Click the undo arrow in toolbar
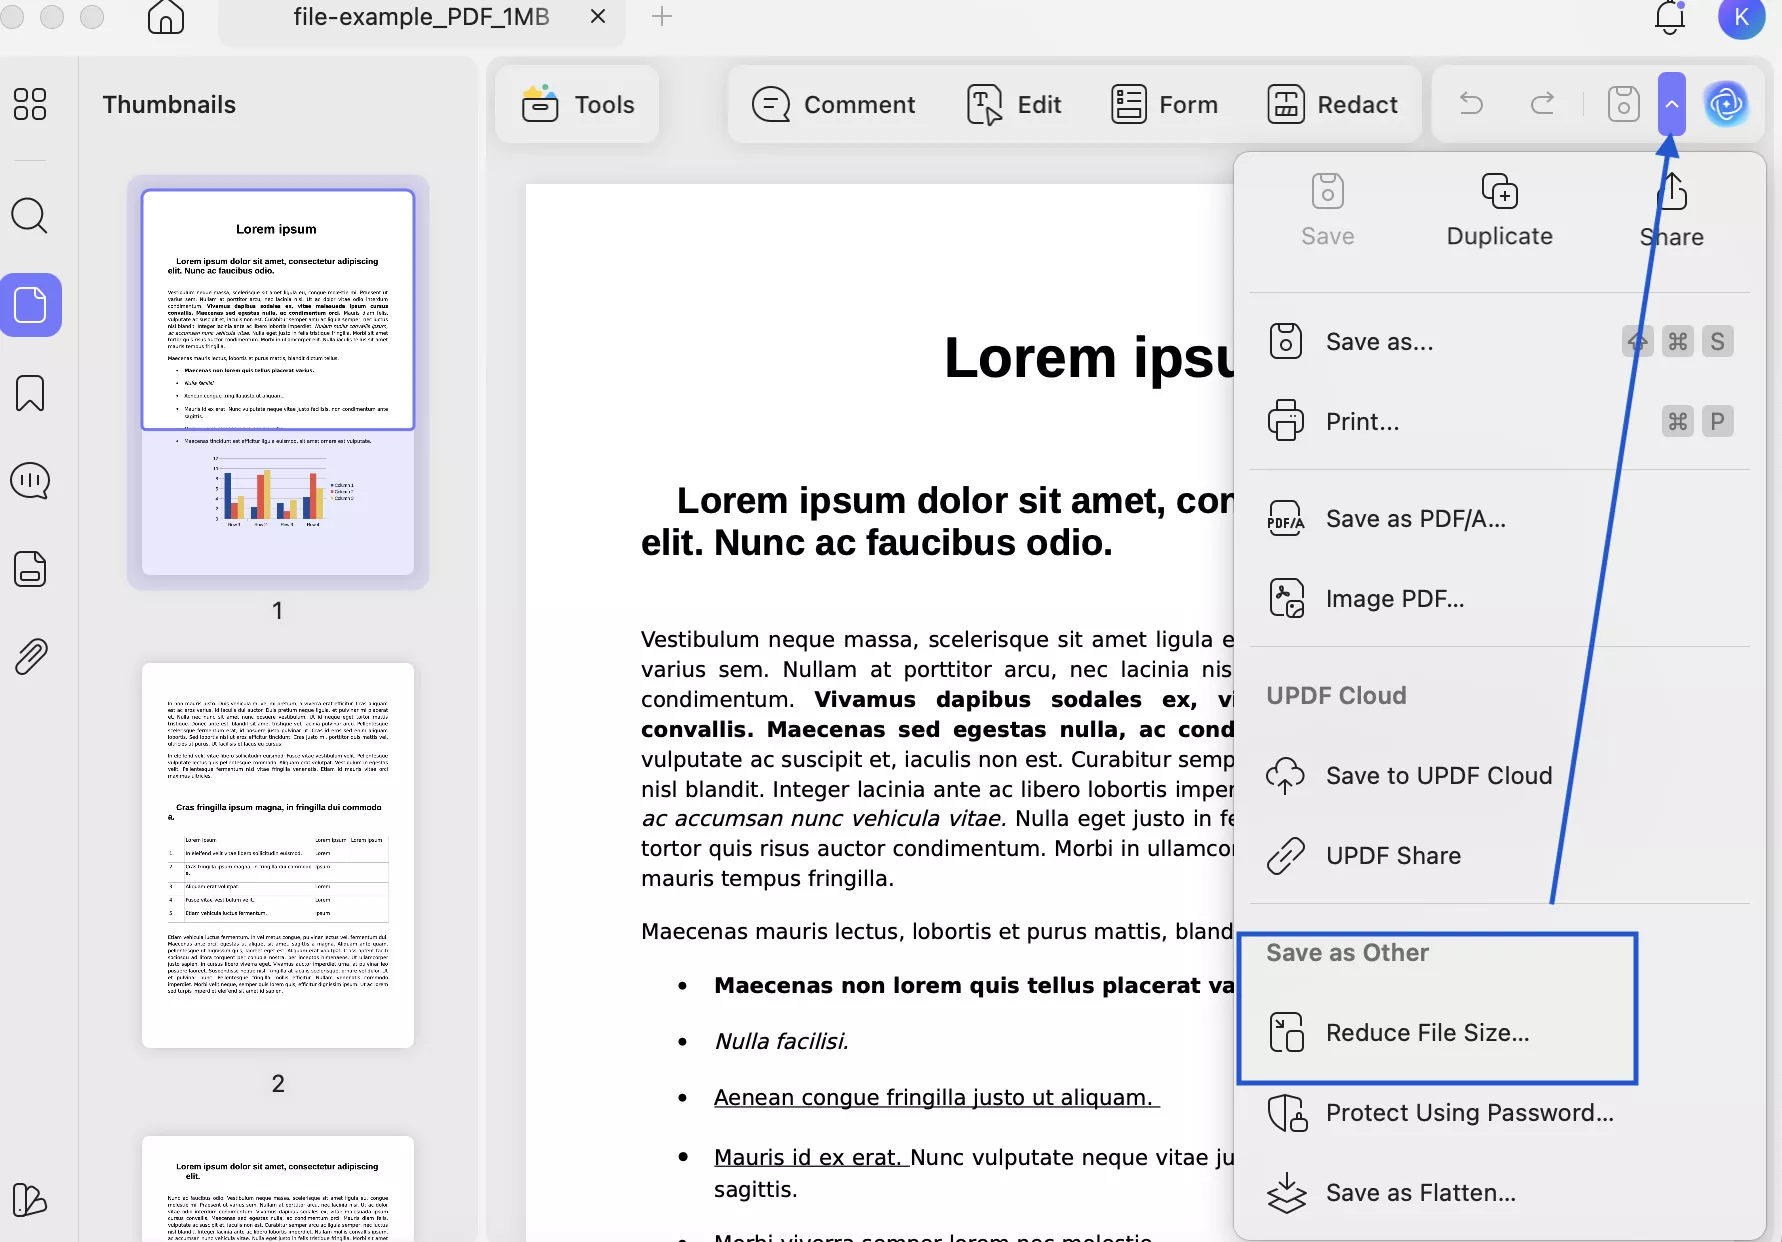This screenshot has height=1242, width=1782. point(1471,104)
